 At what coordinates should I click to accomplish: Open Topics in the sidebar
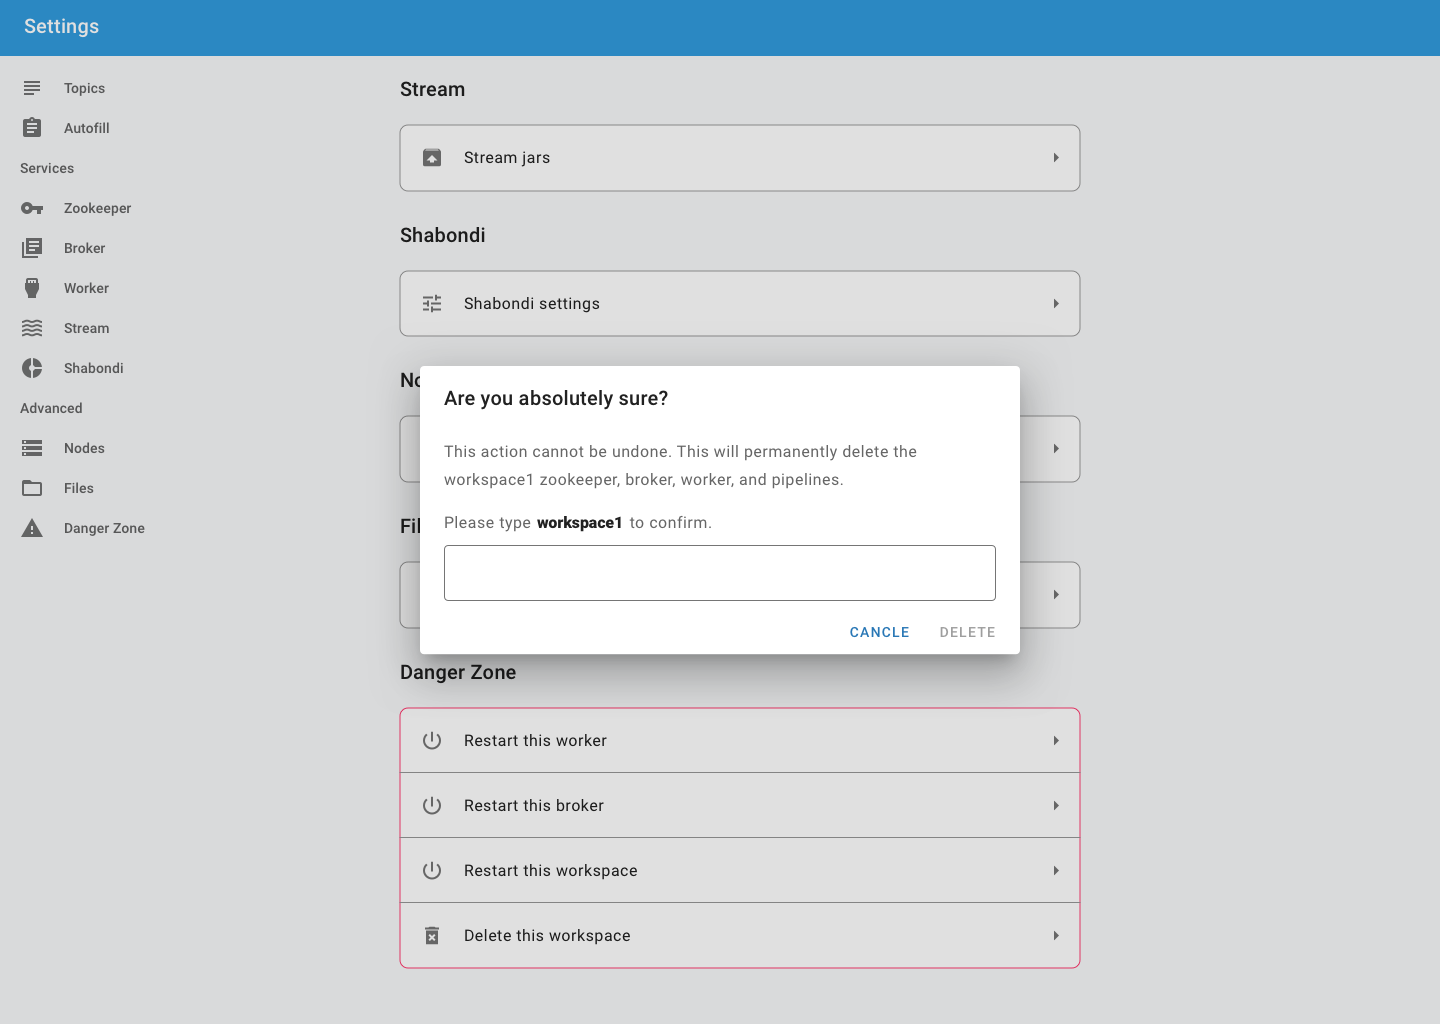click(84, 88)
